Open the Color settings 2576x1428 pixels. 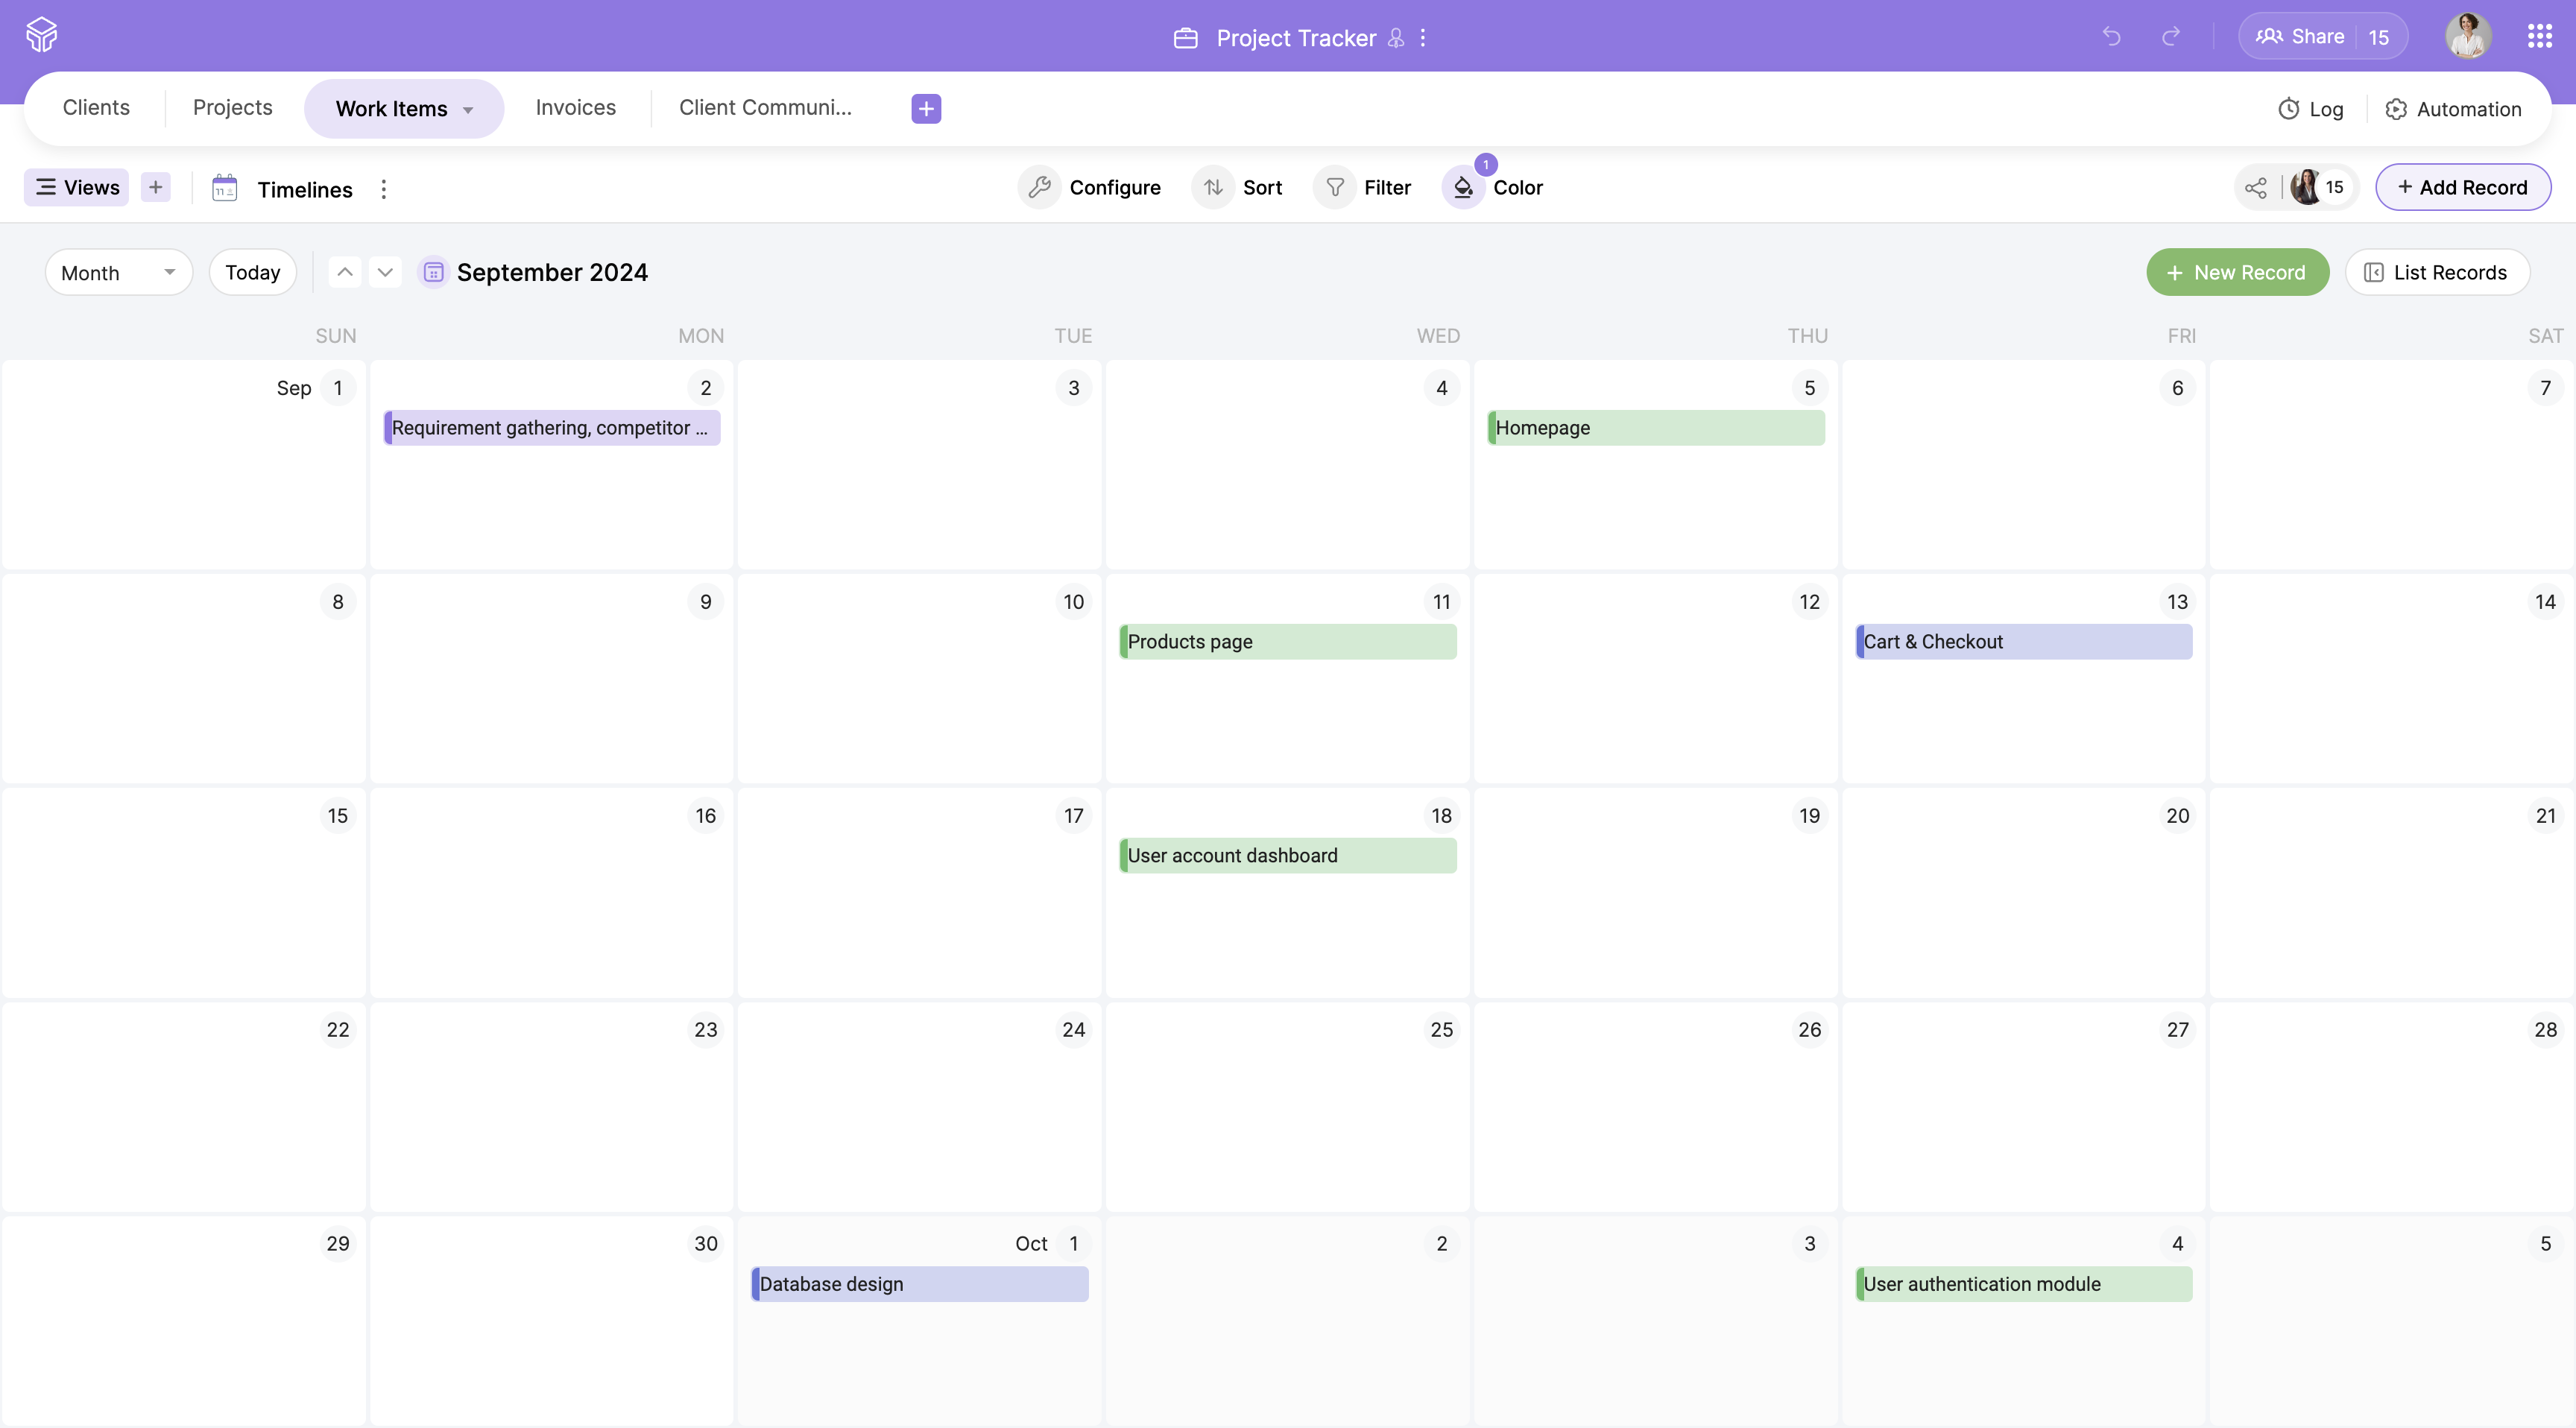1493,187
